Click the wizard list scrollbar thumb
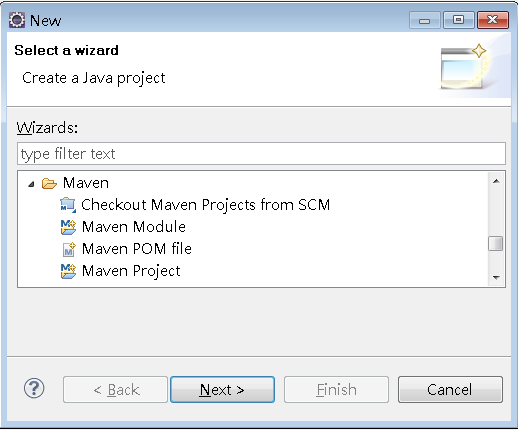This screenshot has height=430, width=518. pos(496,243)
